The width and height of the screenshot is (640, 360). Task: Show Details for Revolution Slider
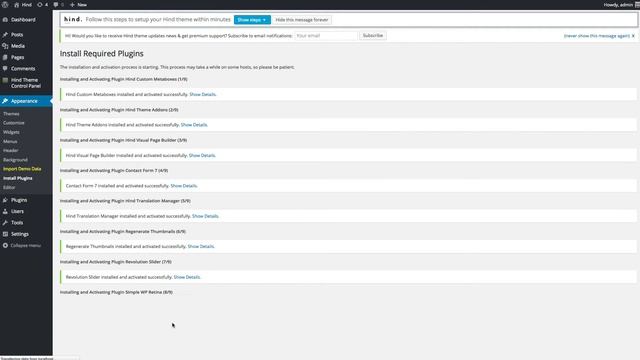pos(187,277)
